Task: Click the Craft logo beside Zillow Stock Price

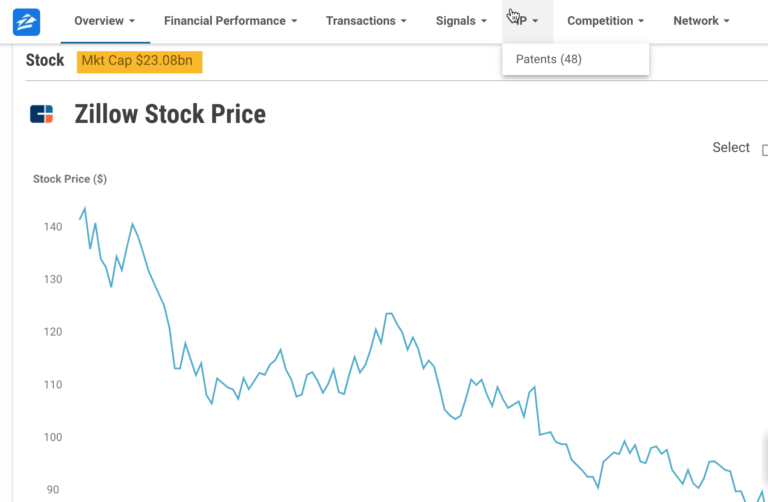Action: click(41, 114)
